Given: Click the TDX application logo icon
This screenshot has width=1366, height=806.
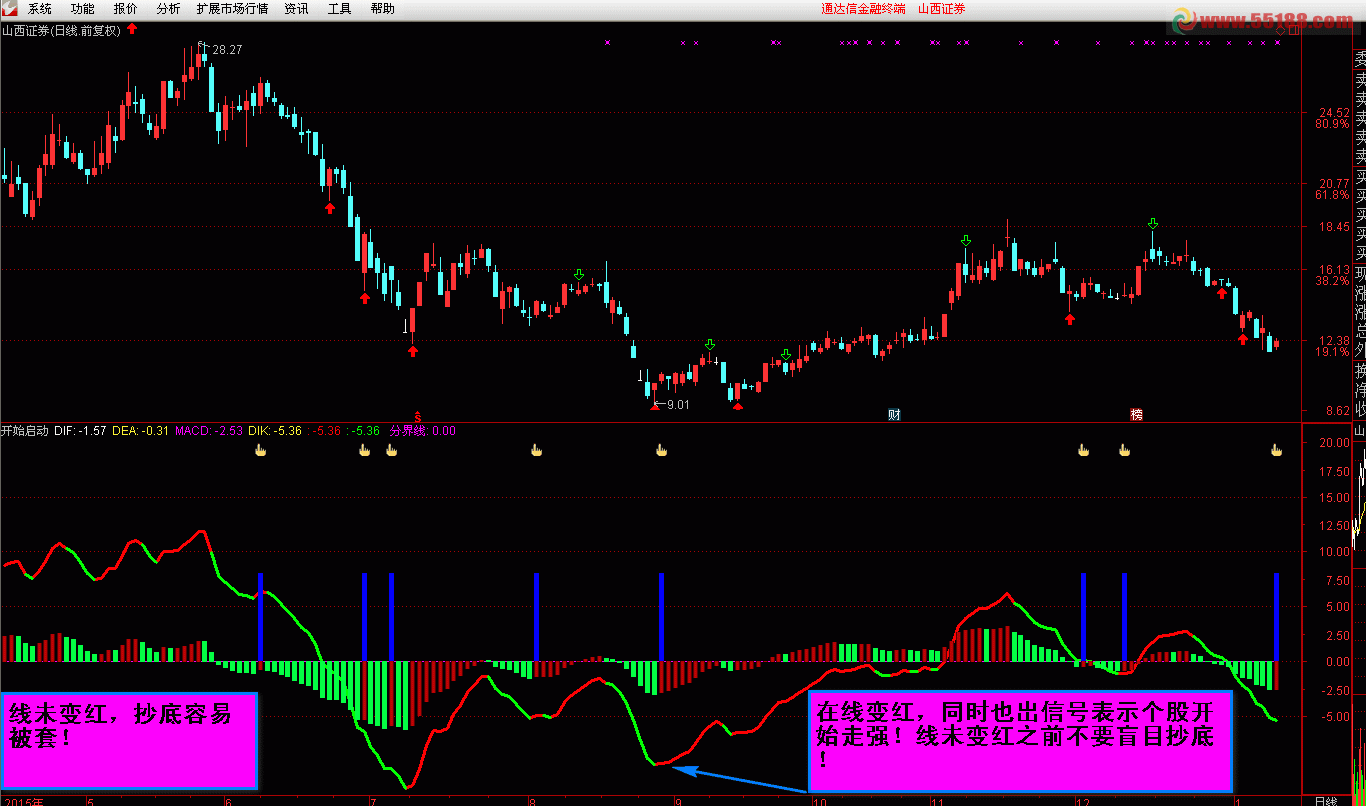Looking at the screenshot, I should (x=11, y=9).
